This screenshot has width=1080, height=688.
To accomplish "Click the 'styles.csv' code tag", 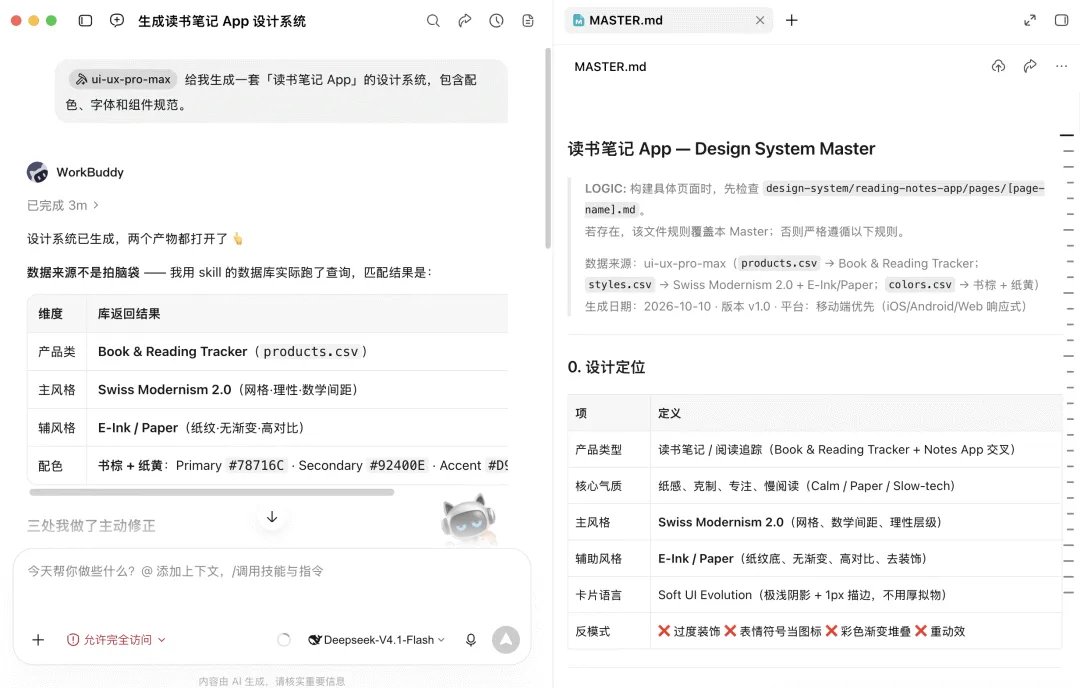I will (619, 284).
